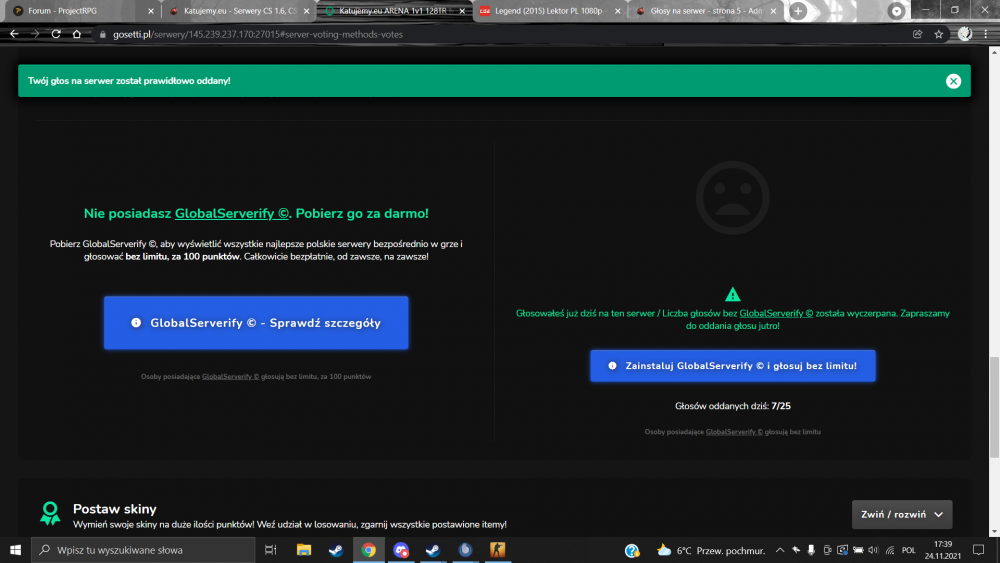Switch the POL input language indicator
Screen dimensions: 1000x563
[x=909, y=550]
